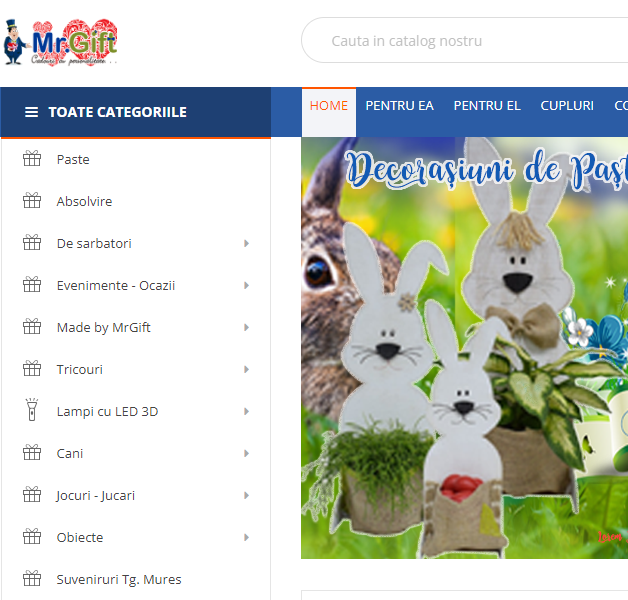
Task: Click the Cauta in catalog nostru search field
Action: [x=465, y=40]
